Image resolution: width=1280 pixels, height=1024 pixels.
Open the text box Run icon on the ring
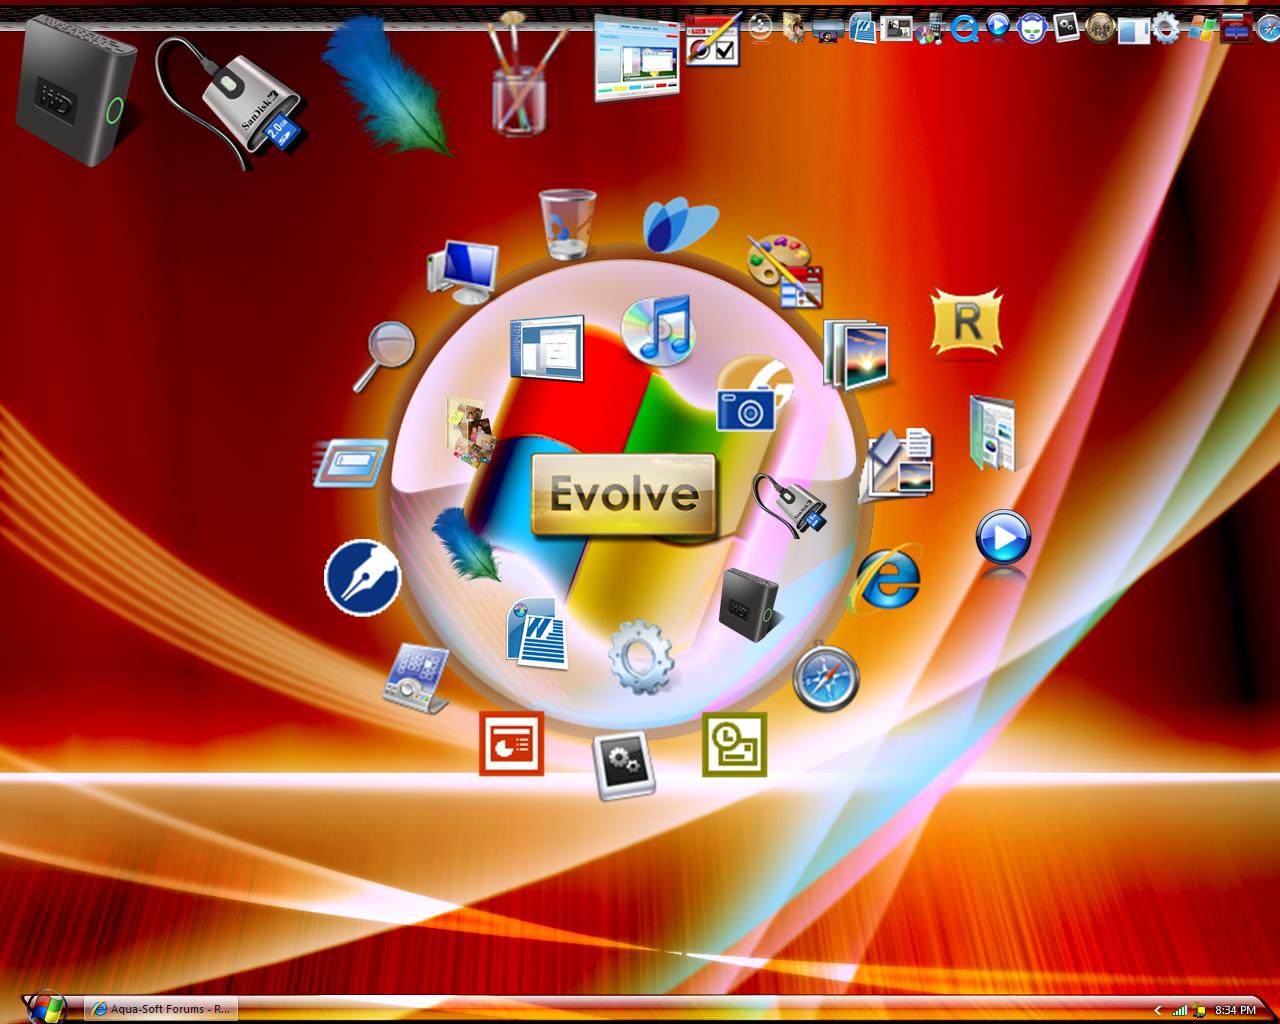[350, 463]
